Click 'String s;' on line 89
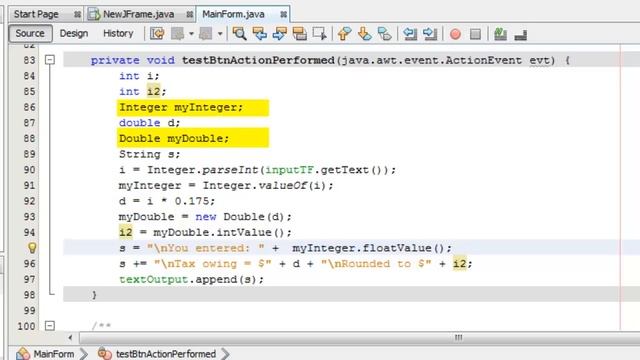 (x=149, y=154)
